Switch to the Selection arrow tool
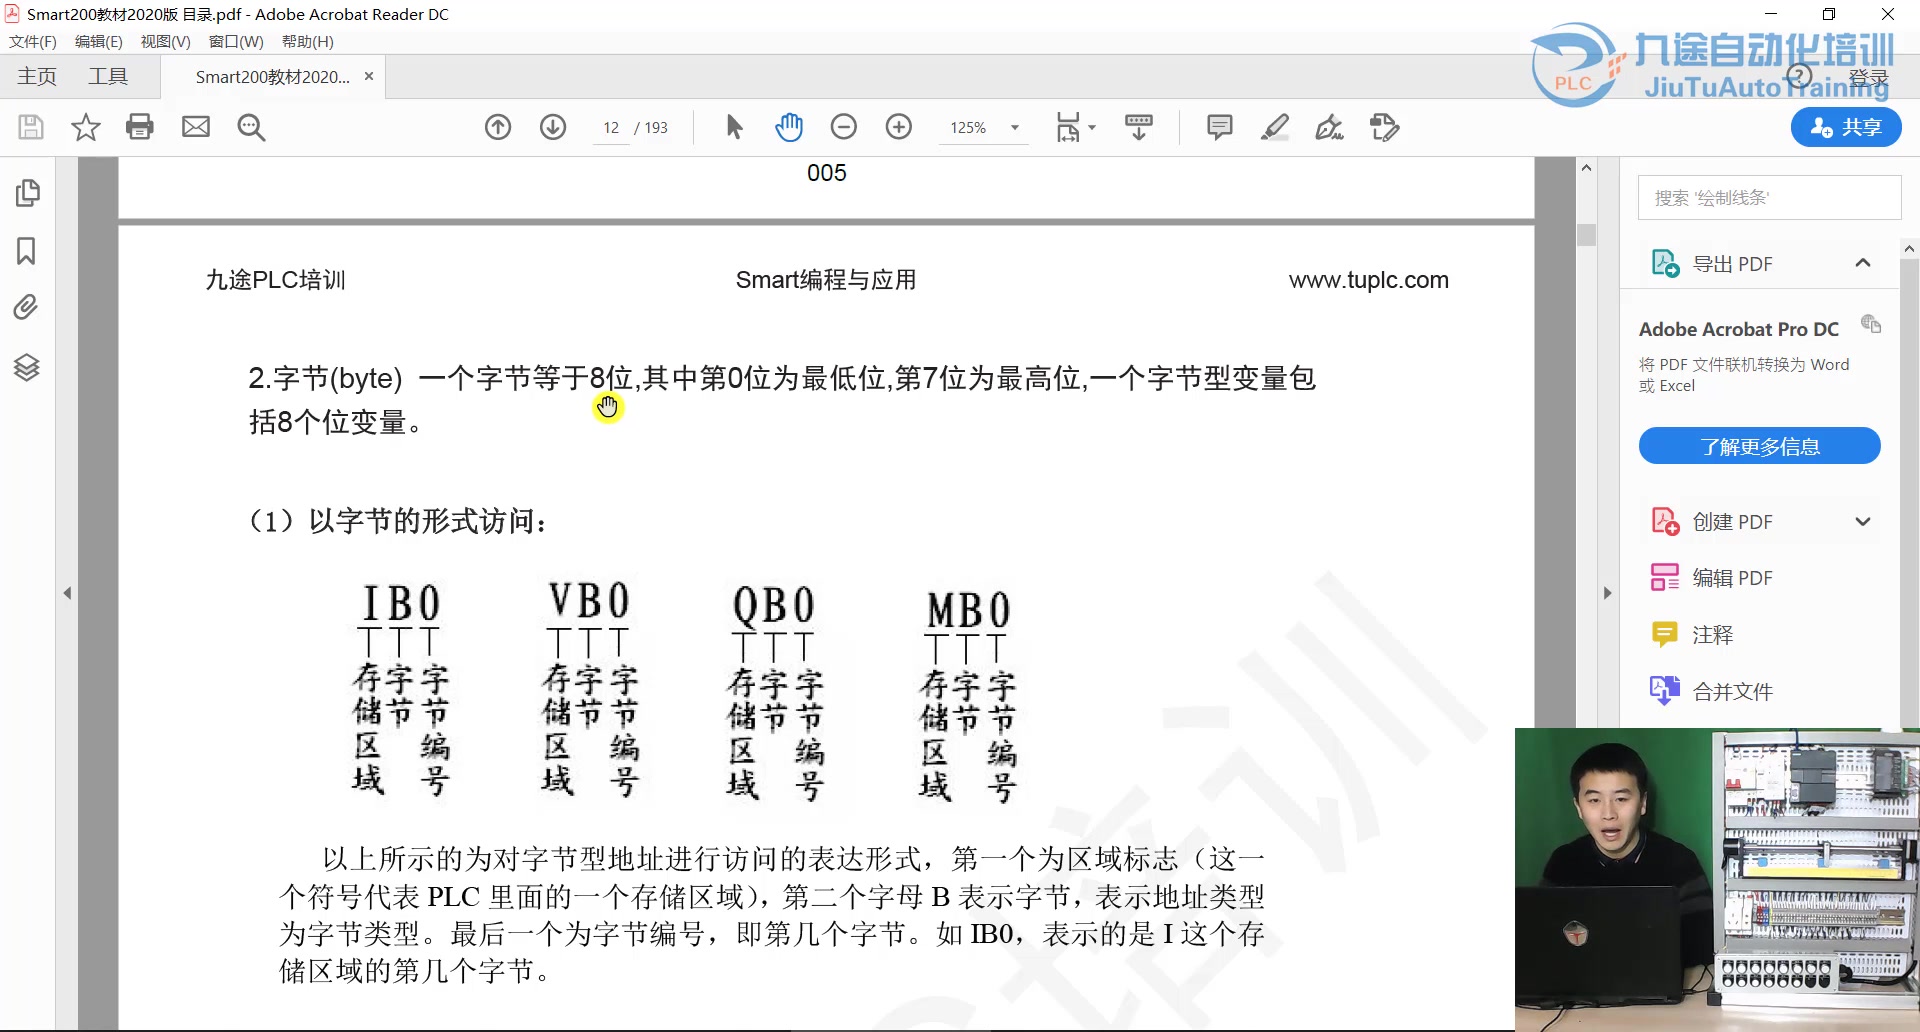 [x=734, y=127]
